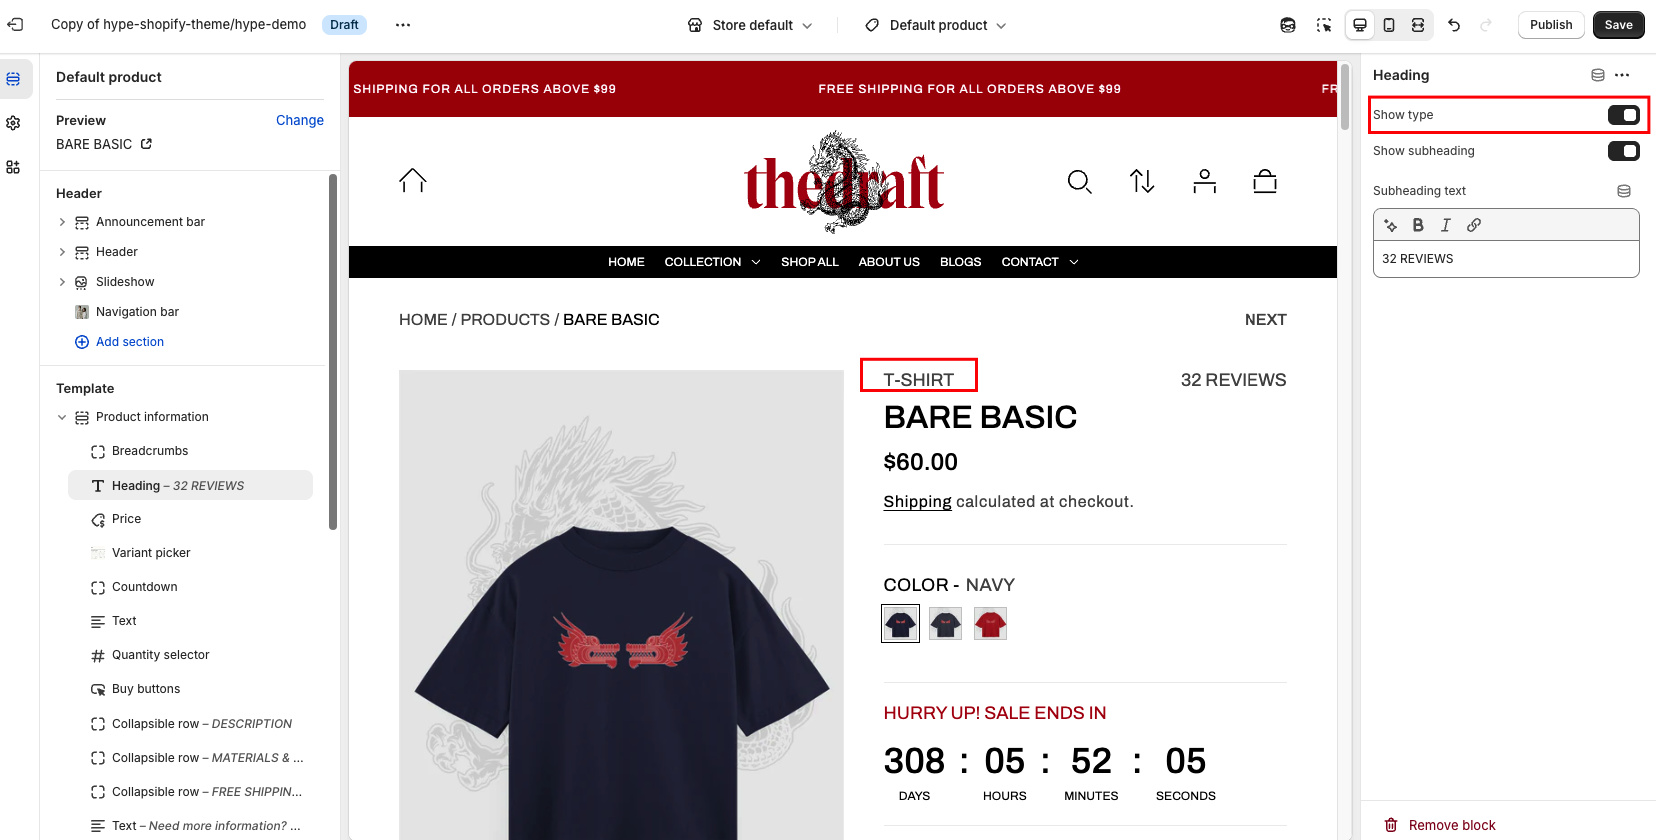Click the Publish button
This screenshot has width=1656, height=840.
[x=1551, y=25]
